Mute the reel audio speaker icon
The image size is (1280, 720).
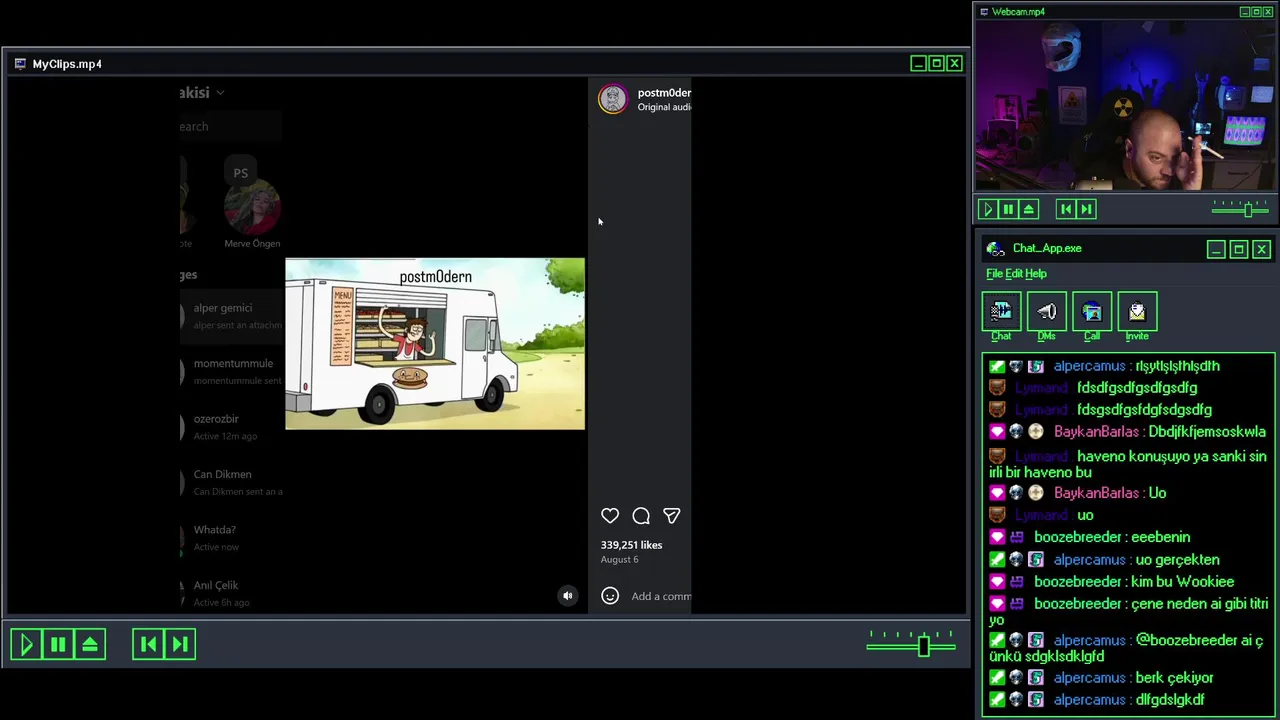(x=567, y=596)
